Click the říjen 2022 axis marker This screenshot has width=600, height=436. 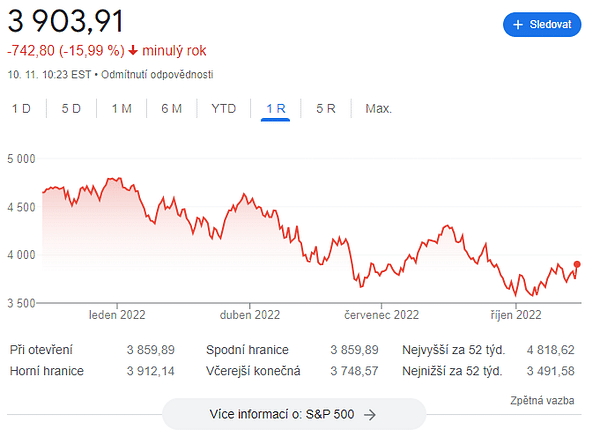(516, 315)
